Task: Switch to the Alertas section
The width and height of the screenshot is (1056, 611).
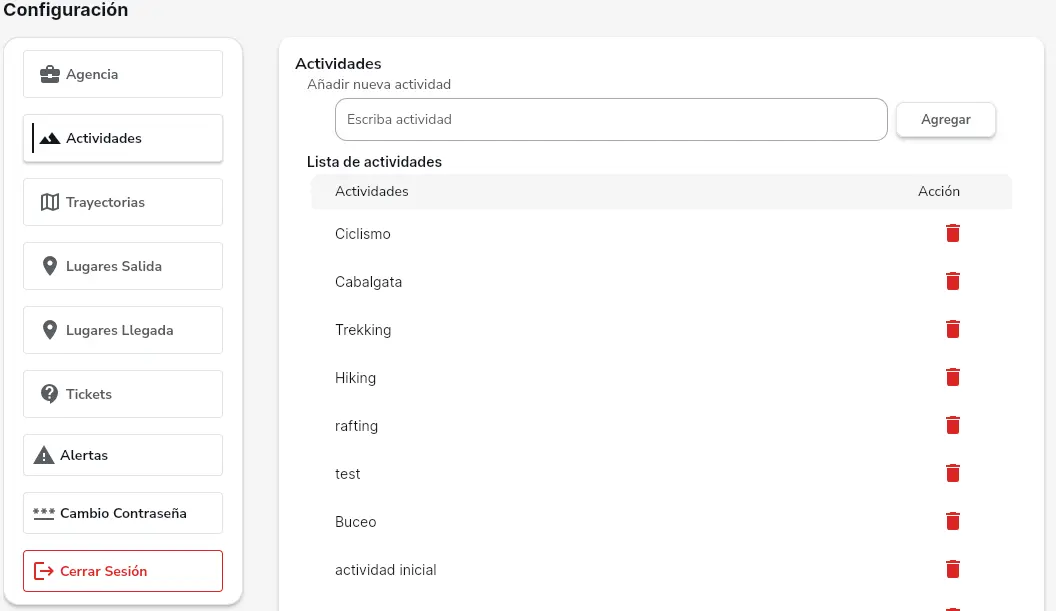Action: [122, 455]
